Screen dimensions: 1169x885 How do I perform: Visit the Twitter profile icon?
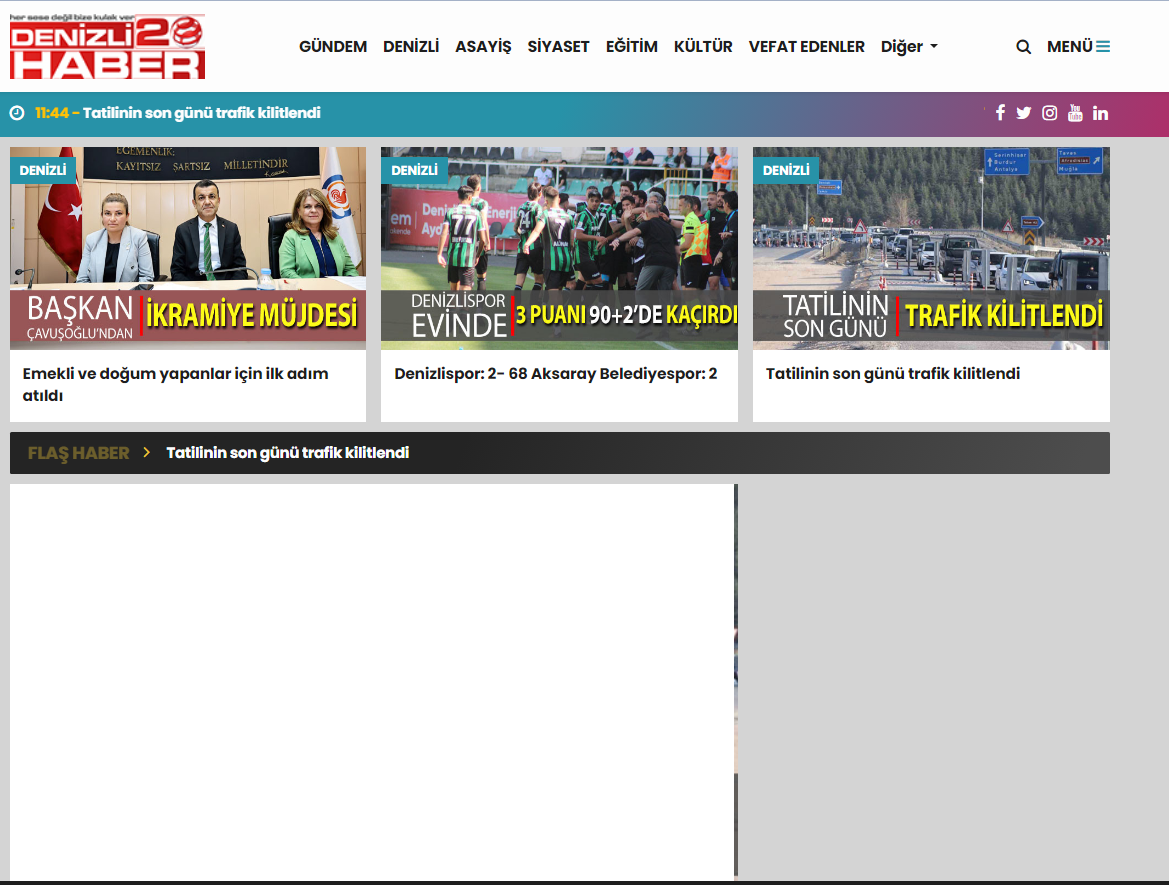[1024, 113]
